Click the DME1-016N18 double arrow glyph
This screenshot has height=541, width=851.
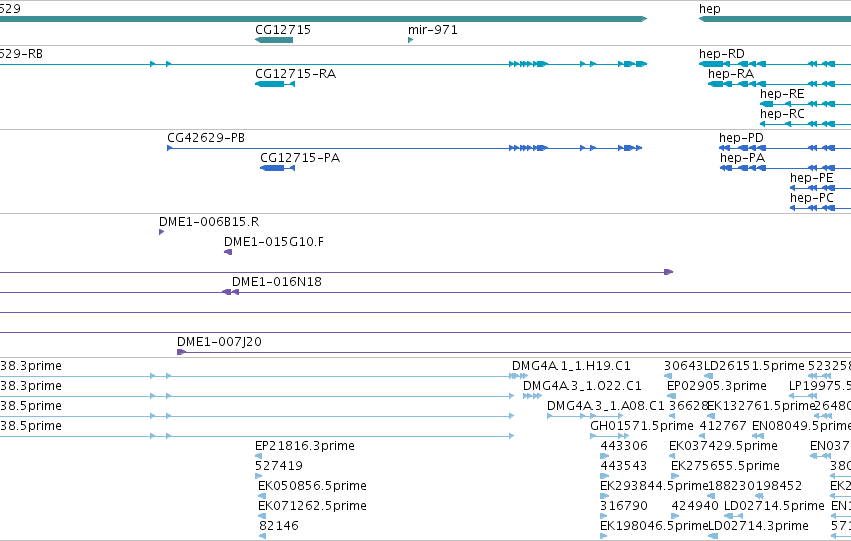tap(230, 292)
